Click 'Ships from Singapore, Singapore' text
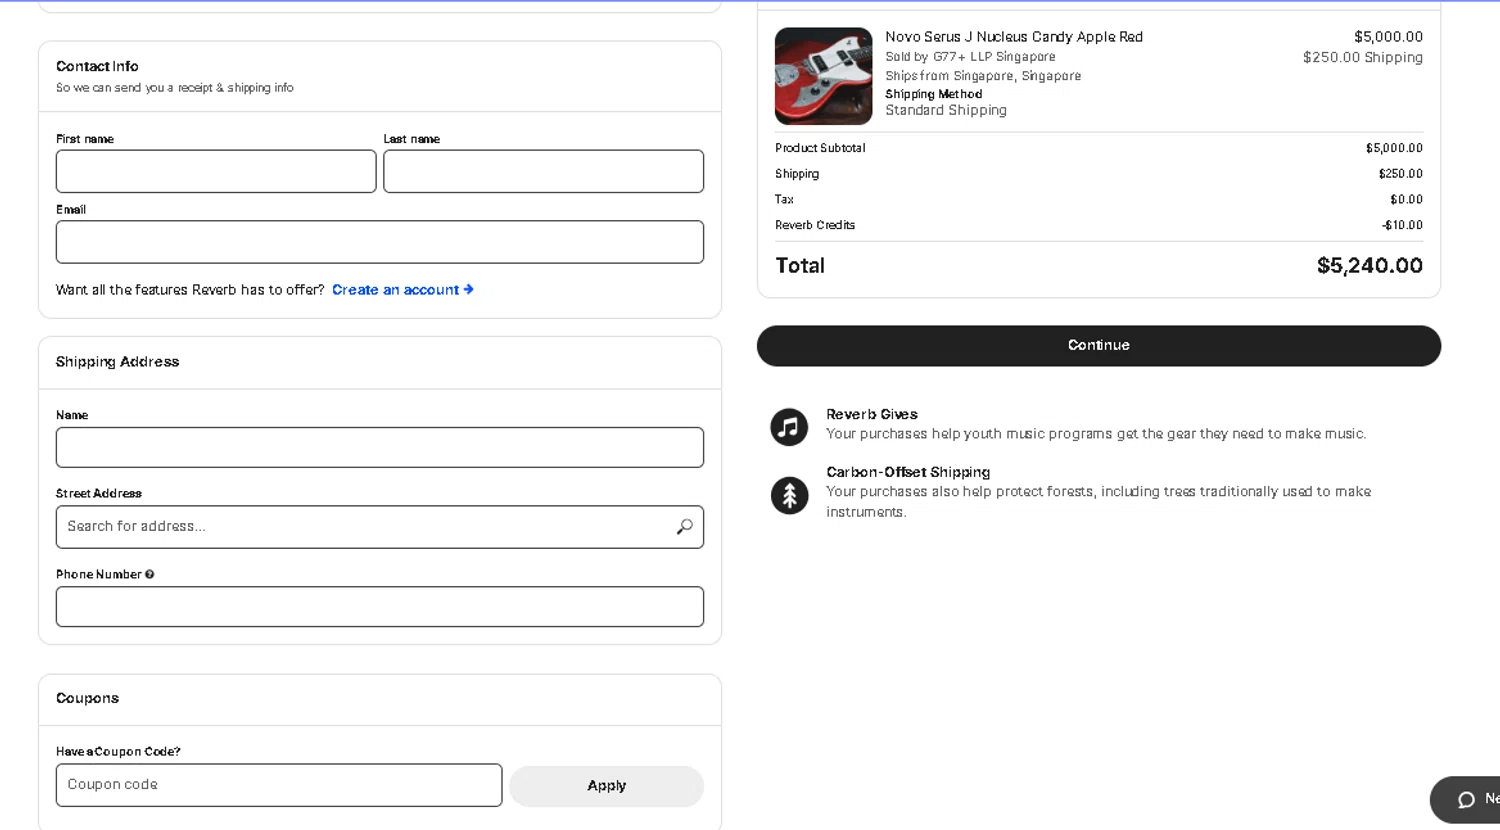This screenshot has height=830, width=1500. click(983, 76)
